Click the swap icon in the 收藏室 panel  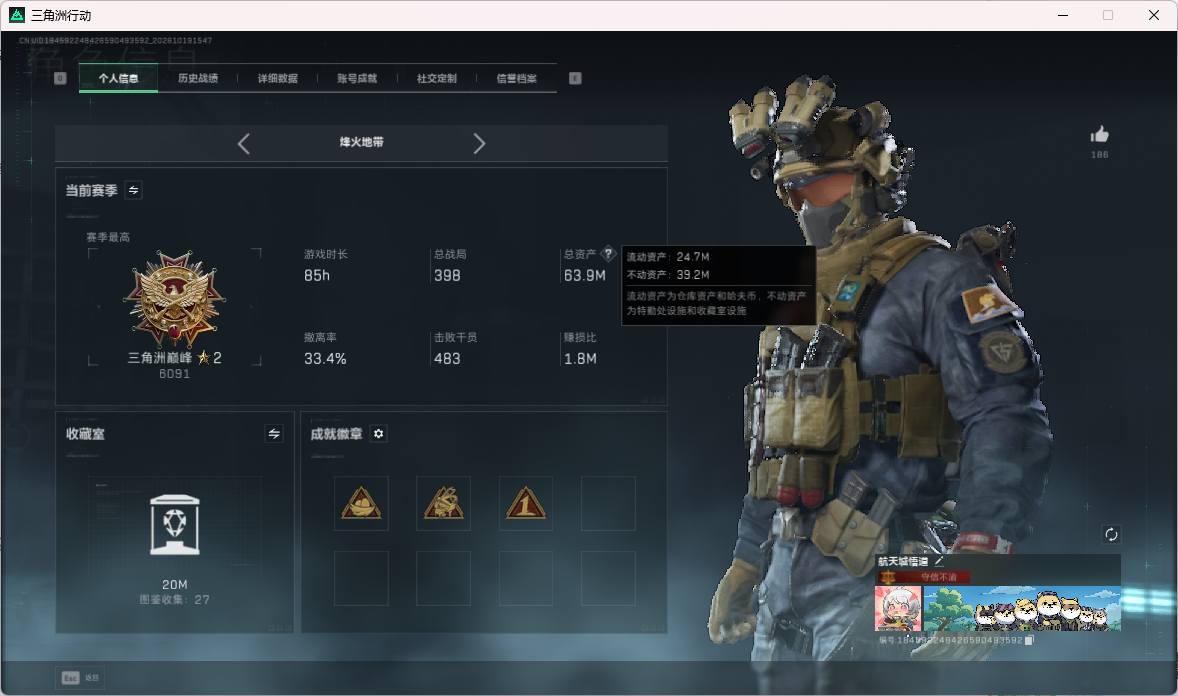point(274,434)
